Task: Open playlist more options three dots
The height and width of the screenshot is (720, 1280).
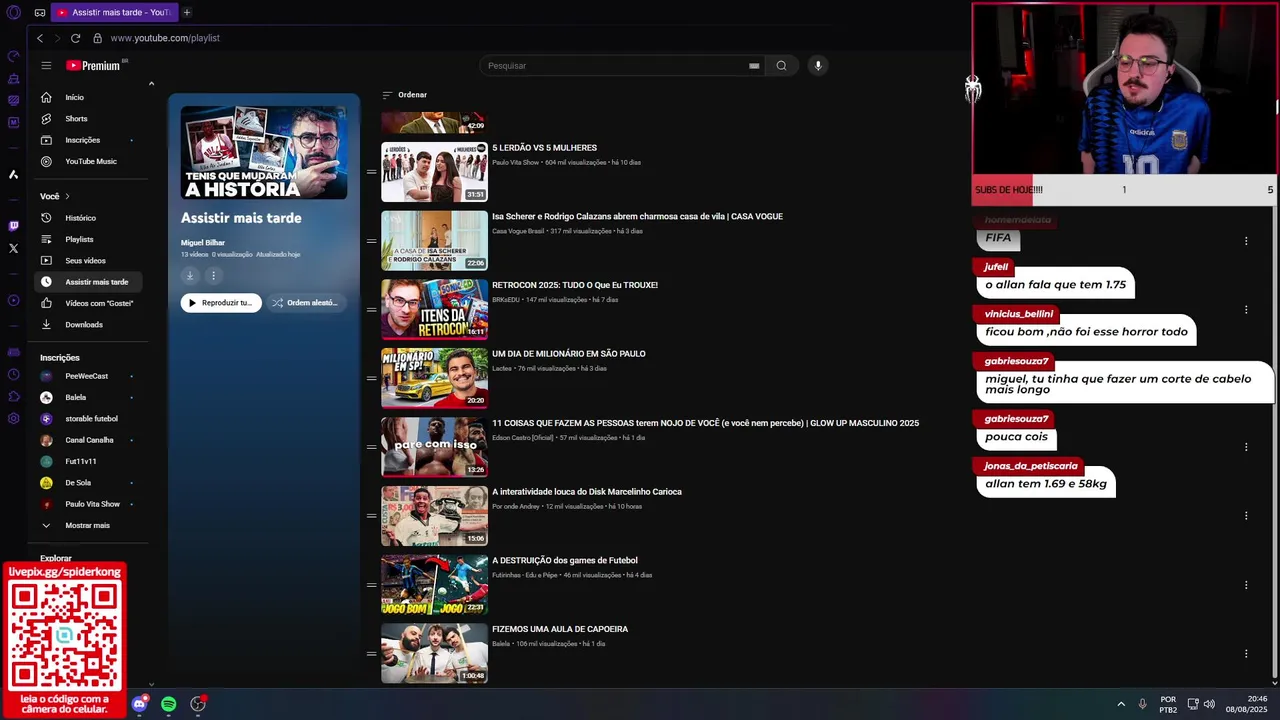Action: point(213,275)
